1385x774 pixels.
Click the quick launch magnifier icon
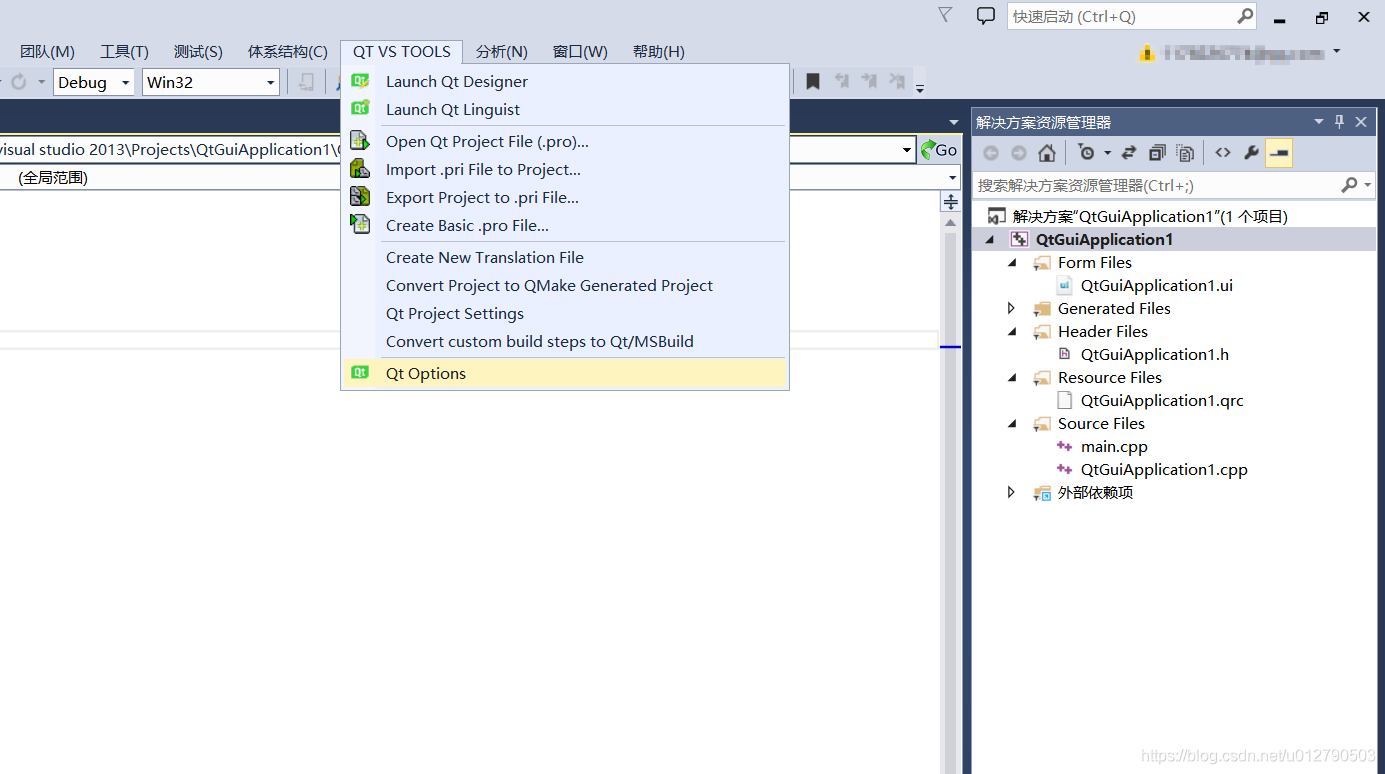1245,16
